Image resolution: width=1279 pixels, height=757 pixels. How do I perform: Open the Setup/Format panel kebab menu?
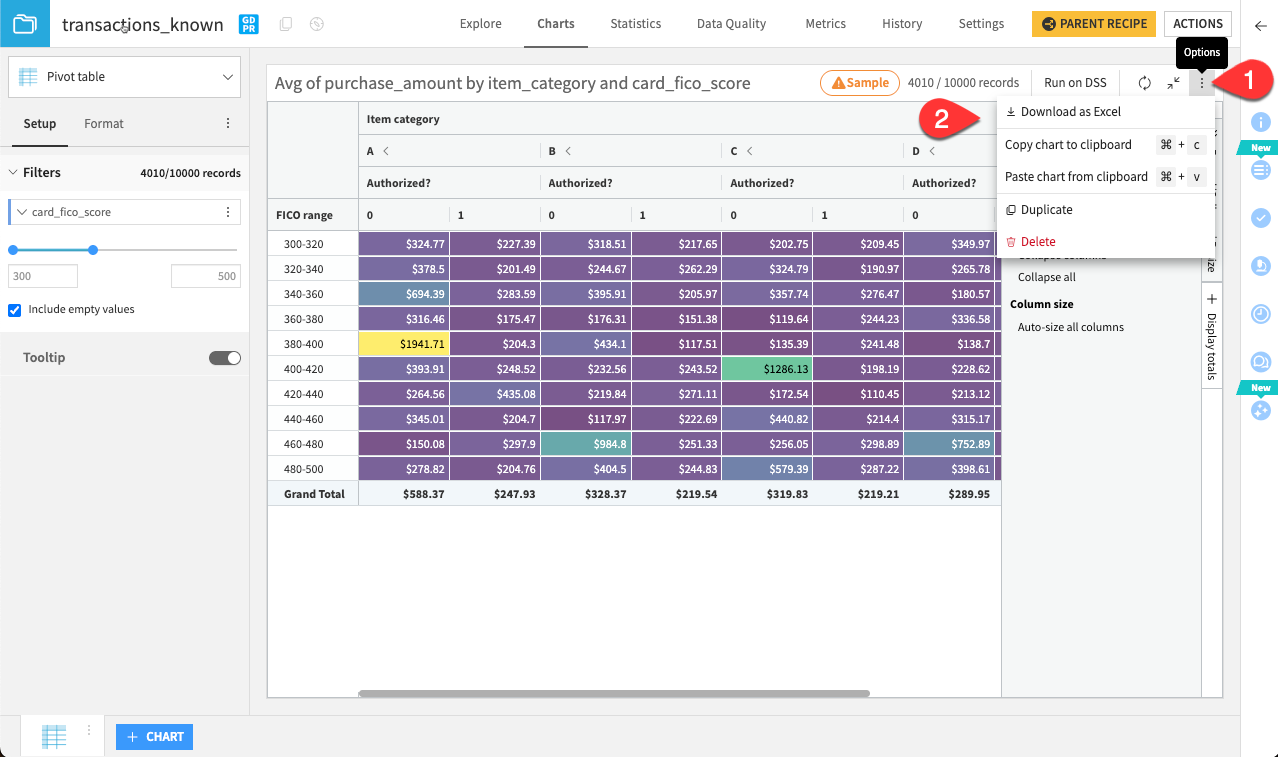click(x=228, y=124)
